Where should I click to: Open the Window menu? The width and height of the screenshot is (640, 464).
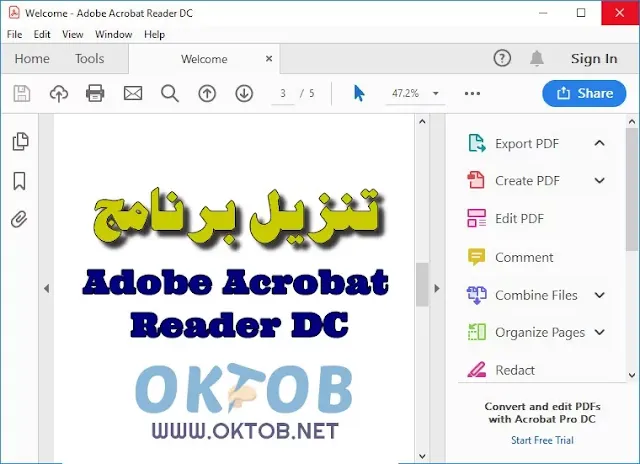113,34
